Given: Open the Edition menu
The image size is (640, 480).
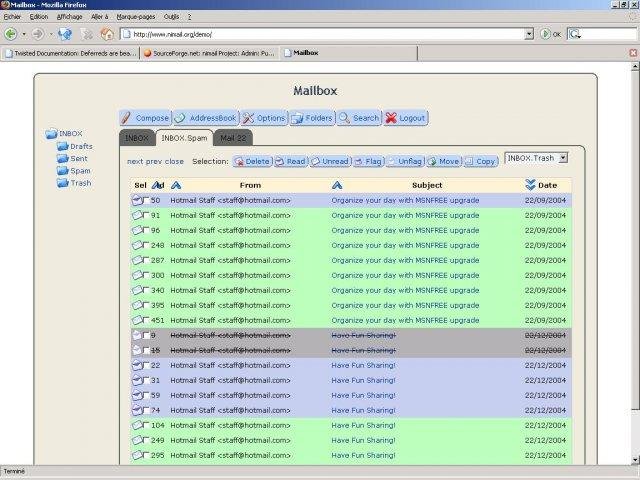Looking at the screenshot, I should pos(39,17).
